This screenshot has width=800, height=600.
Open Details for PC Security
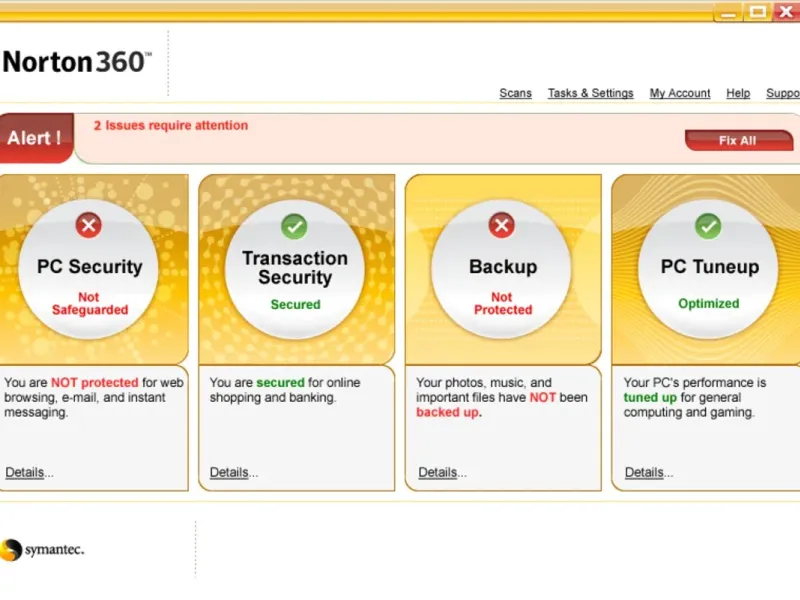[x=29, y=472]
